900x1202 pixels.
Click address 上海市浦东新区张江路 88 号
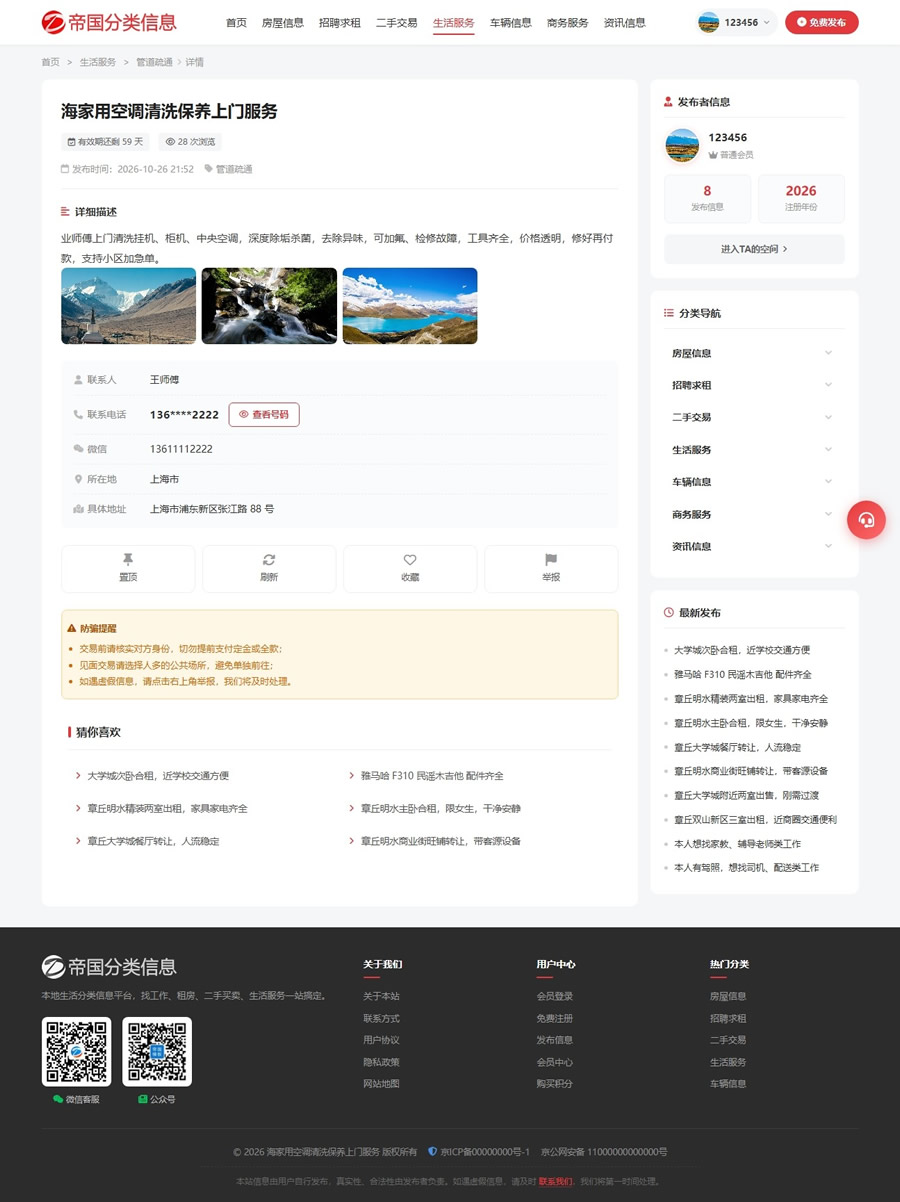212,509
